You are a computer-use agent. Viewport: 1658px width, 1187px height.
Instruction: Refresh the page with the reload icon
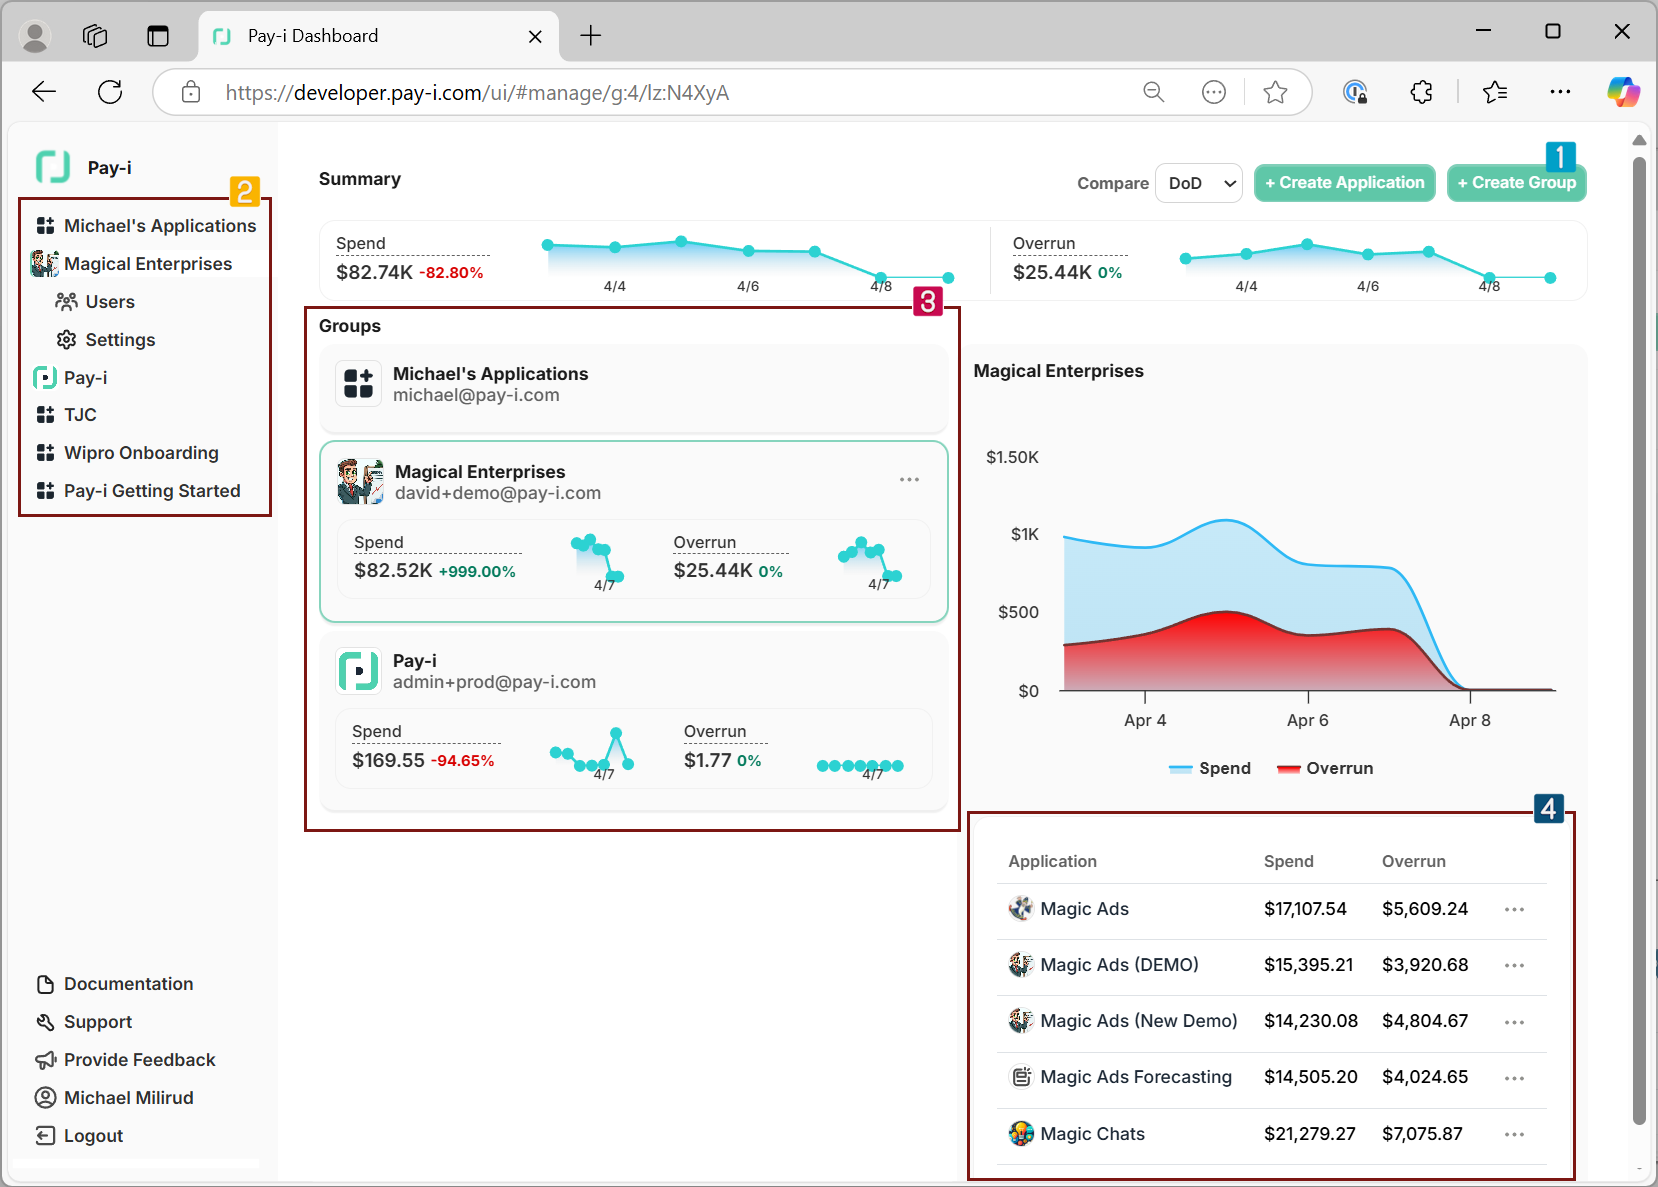[x=110, y=92]
